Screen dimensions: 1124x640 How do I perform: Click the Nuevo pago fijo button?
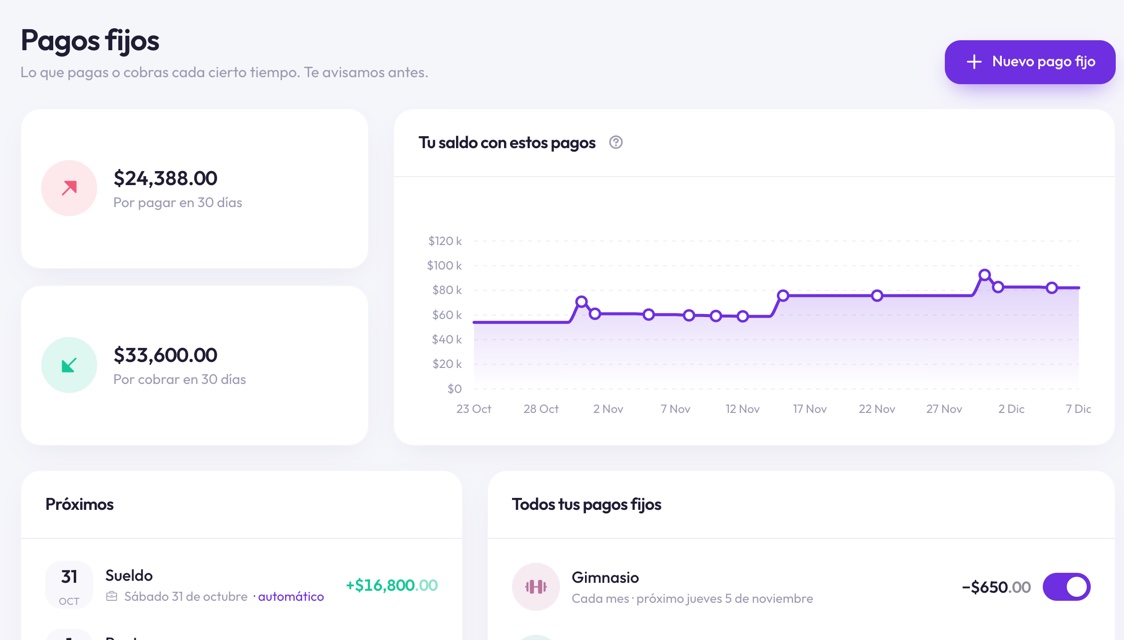pos(1029,62)
